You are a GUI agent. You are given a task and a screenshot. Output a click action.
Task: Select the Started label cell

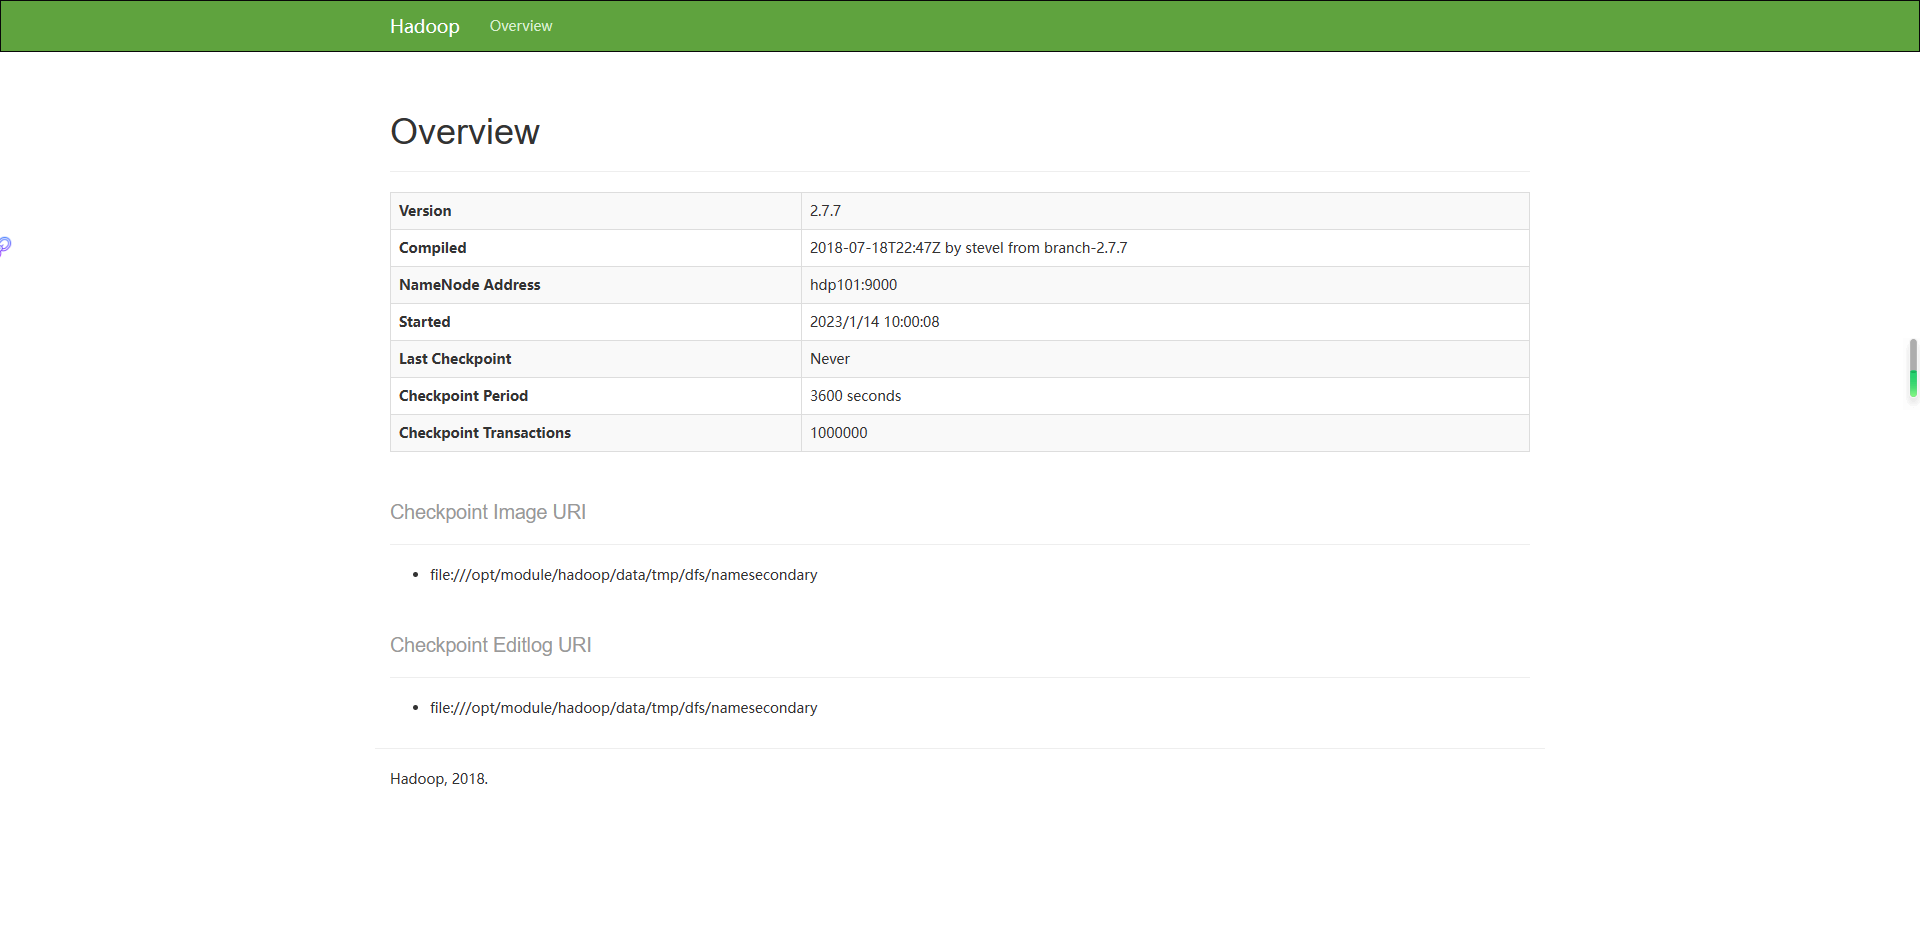tap(596, 322)
